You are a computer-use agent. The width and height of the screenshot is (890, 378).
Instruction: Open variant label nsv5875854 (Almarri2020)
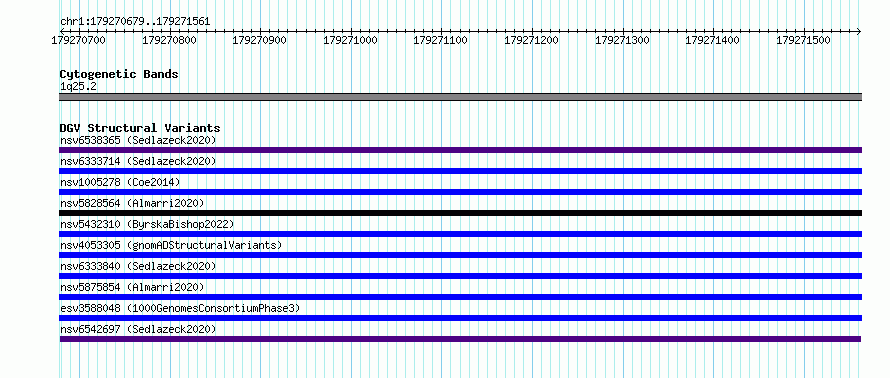(x=132, y=287)
